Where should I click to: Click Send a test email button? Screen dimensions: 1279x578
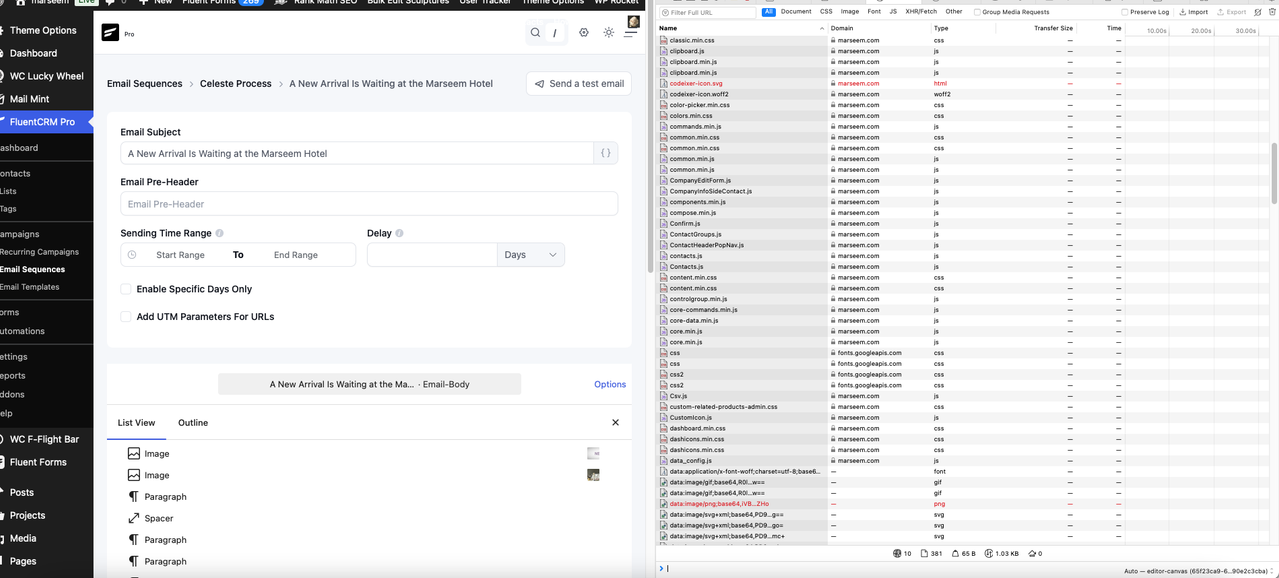coord(579,84)
